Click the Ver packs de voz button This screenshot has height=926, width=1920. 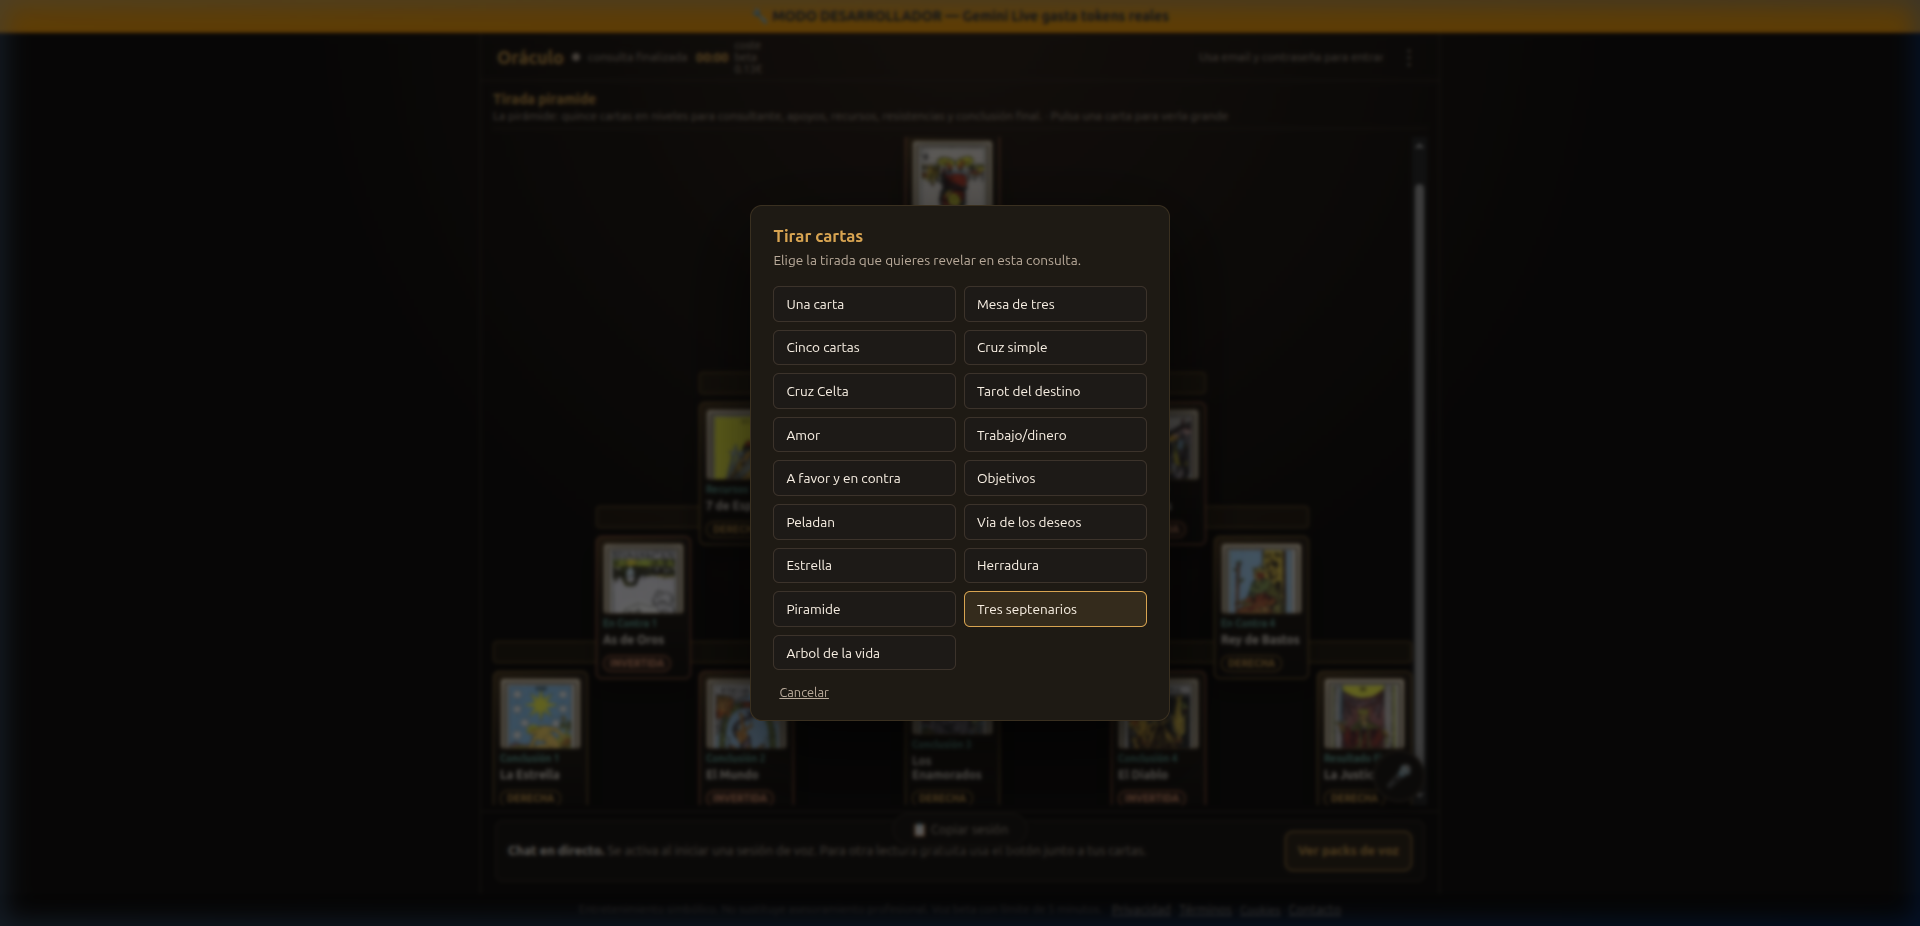point(1348,851)
